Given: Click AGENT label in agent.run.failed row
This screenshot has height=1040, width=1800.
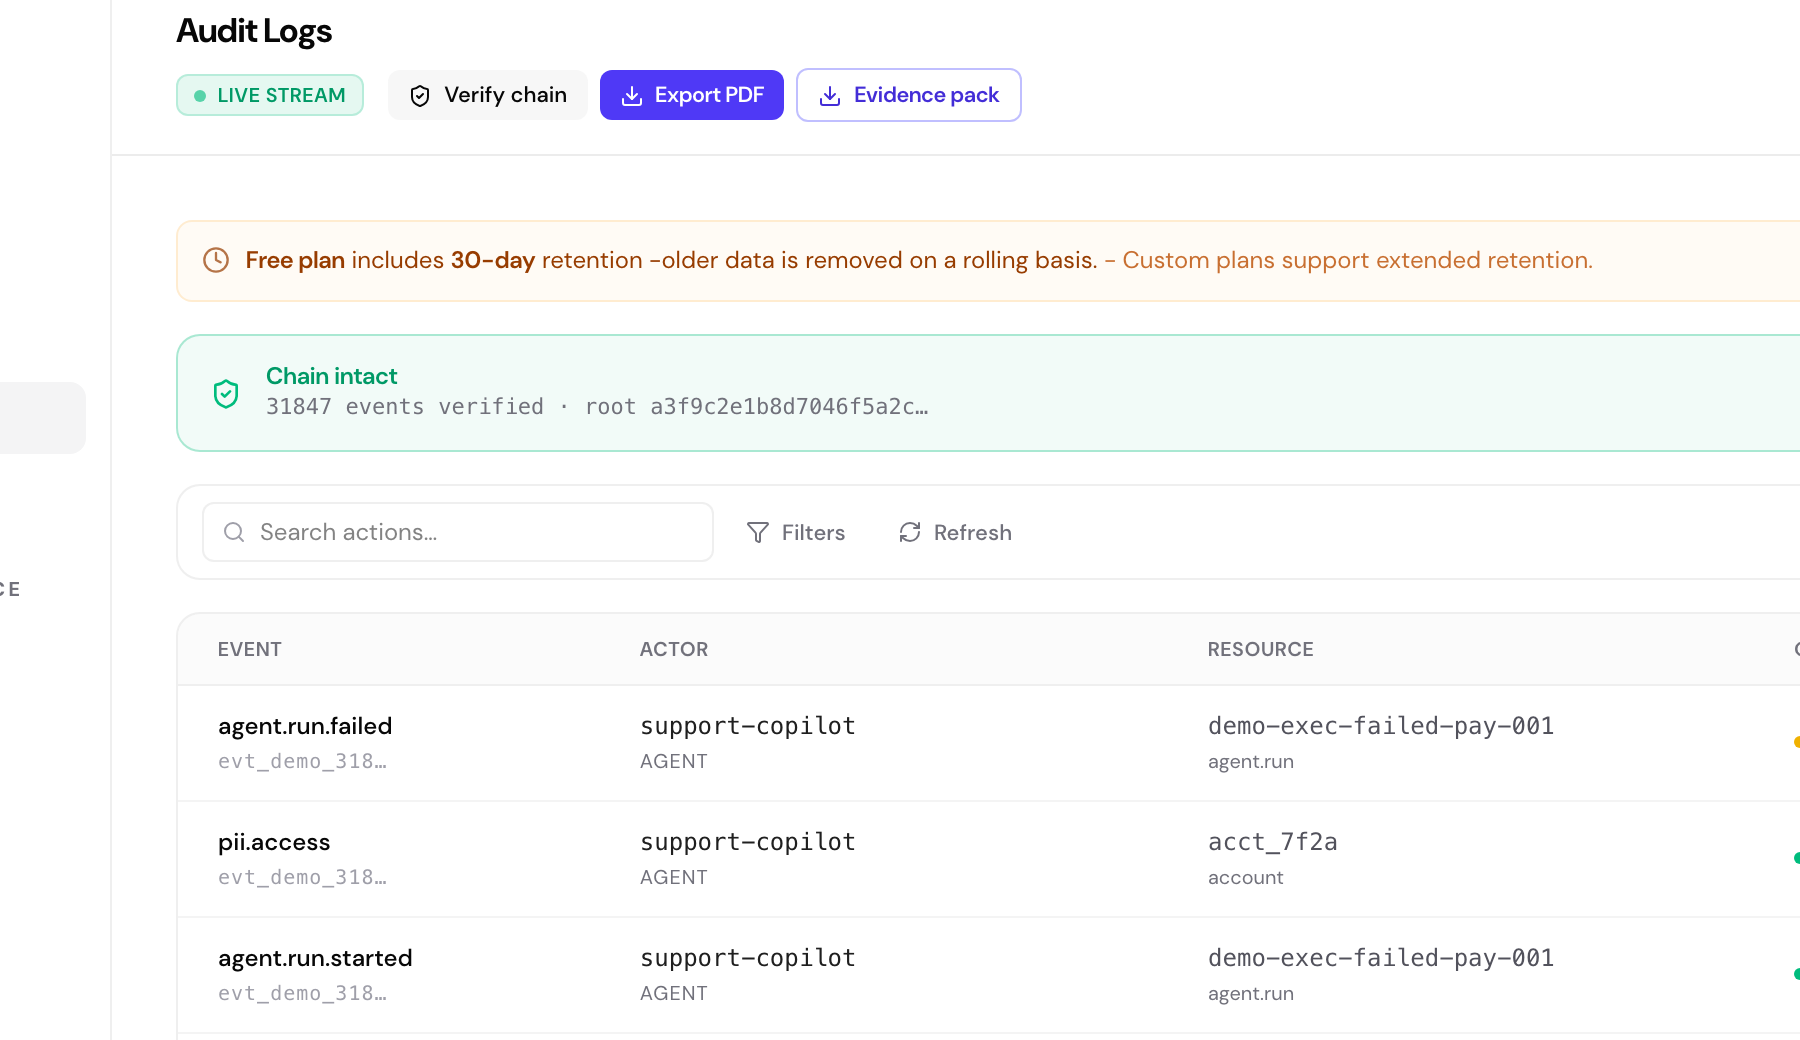Looking at the screenshot, I should [674, 761].
